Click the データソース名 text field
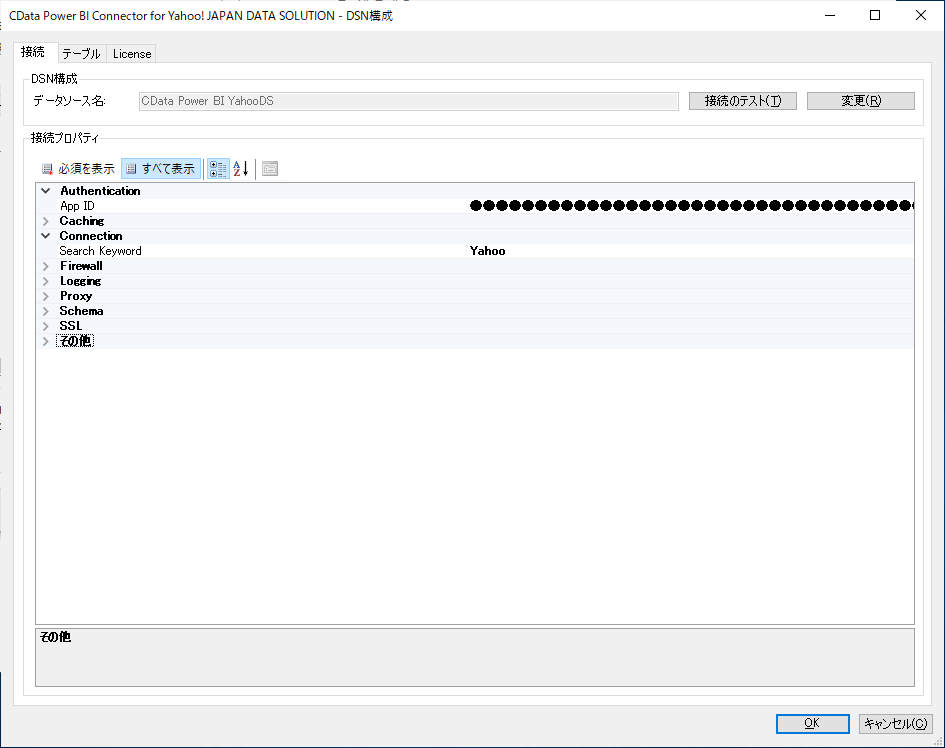 click(x=409, y=101)
